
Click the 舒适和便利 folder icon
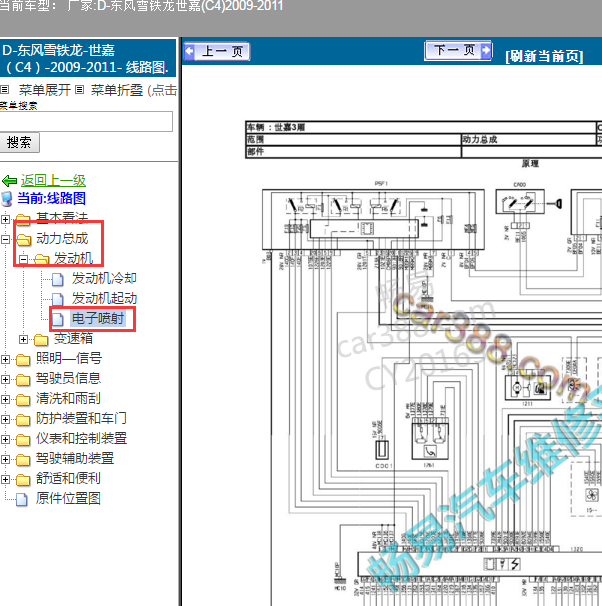pos(23,480)
